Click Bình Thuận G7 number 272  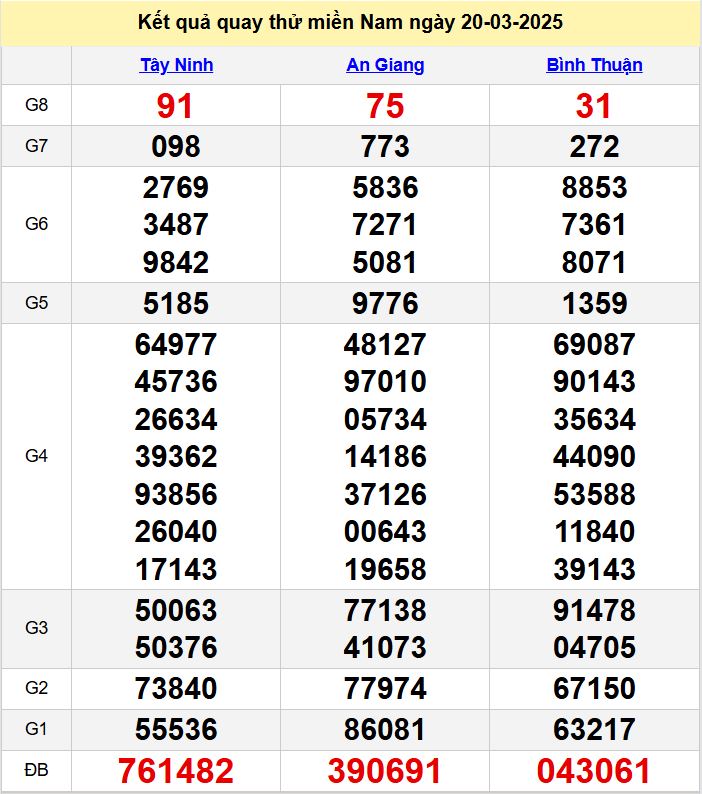(x=594, y=146)
